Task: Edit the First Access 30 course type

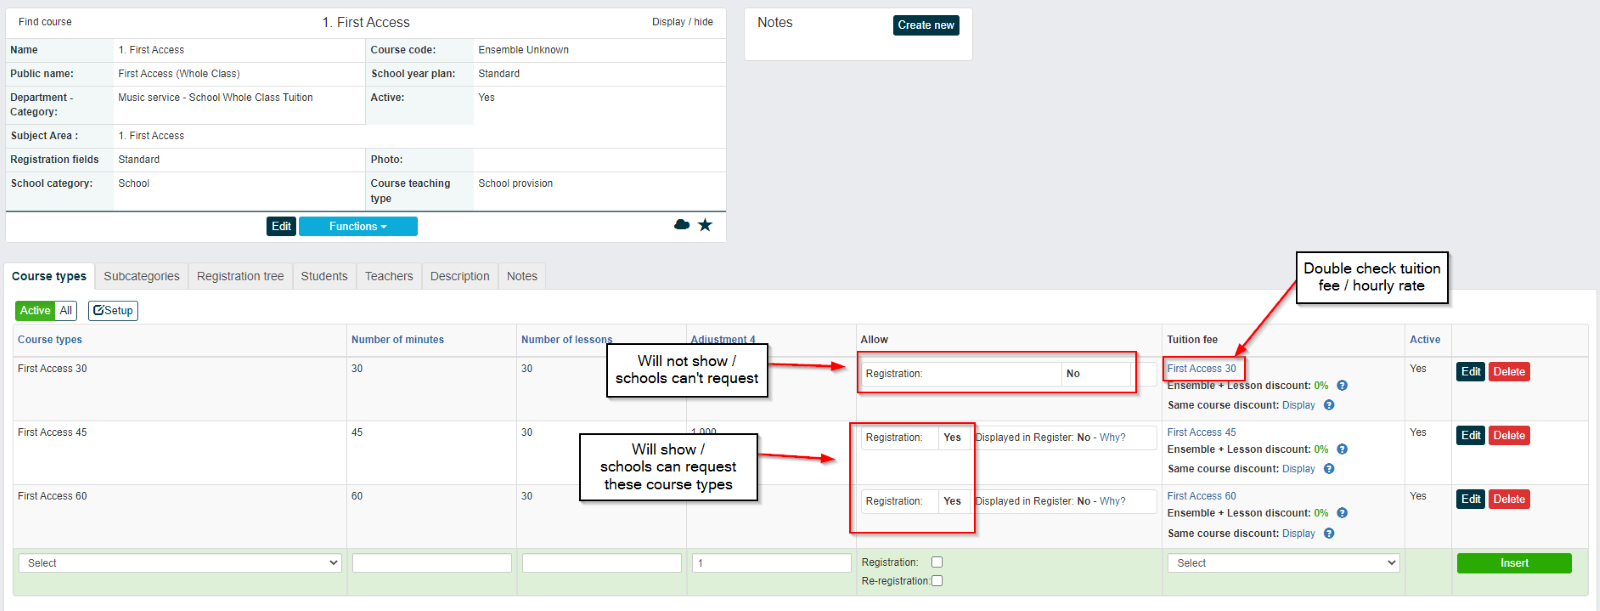Action: click(1471, 372)
